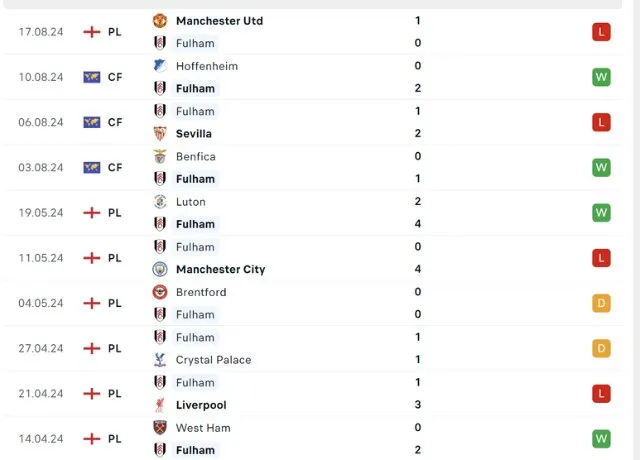Click the club friendly flag on 10.08.24 row
640x460 pixels.
(x=92, y=77)
